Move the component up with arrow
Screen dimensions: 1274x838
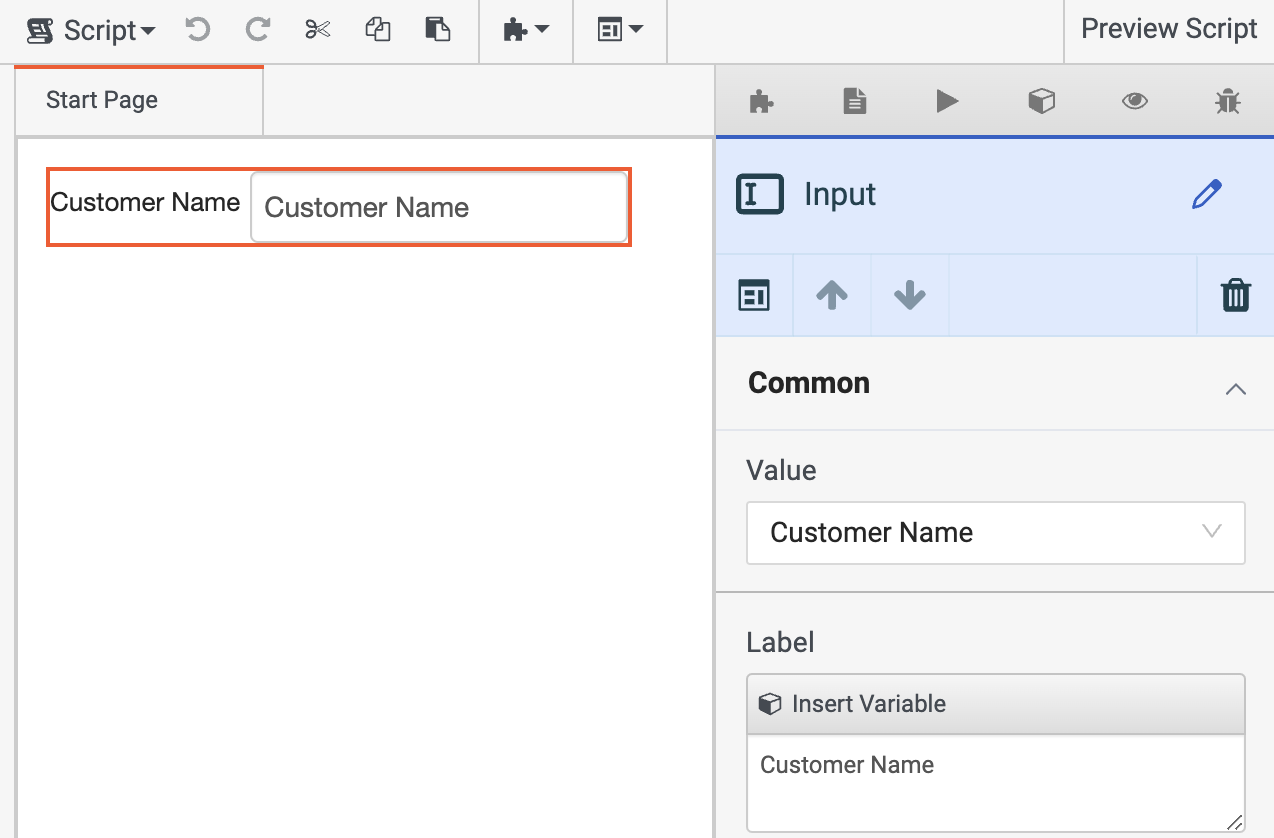point(832,296)
